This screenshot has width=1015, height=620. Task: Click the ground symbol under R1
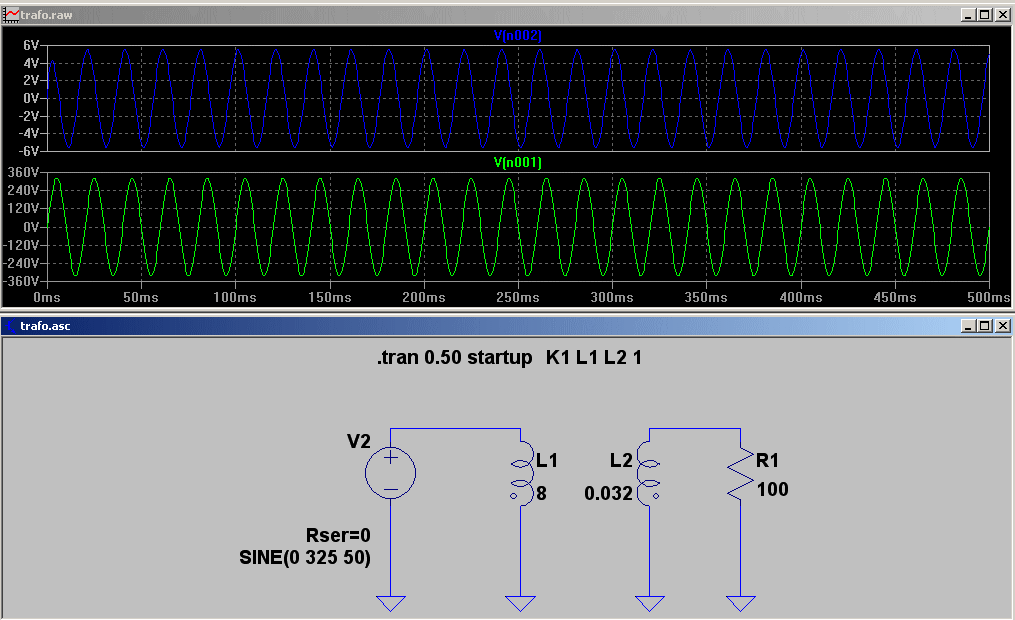click(x=741, y=603)
